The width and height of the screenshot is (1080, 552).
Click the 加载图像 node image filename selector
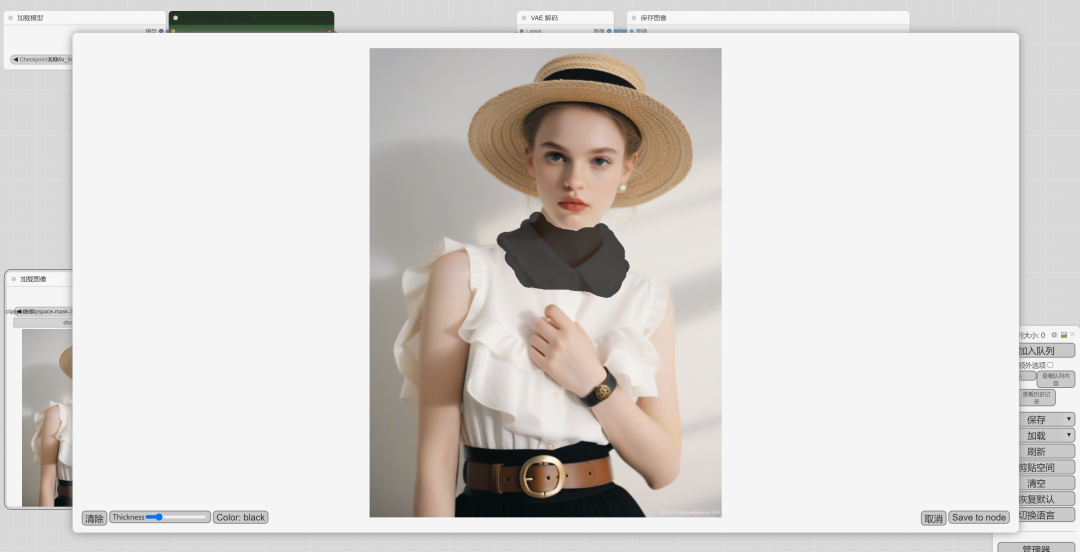tap(43, 311)
